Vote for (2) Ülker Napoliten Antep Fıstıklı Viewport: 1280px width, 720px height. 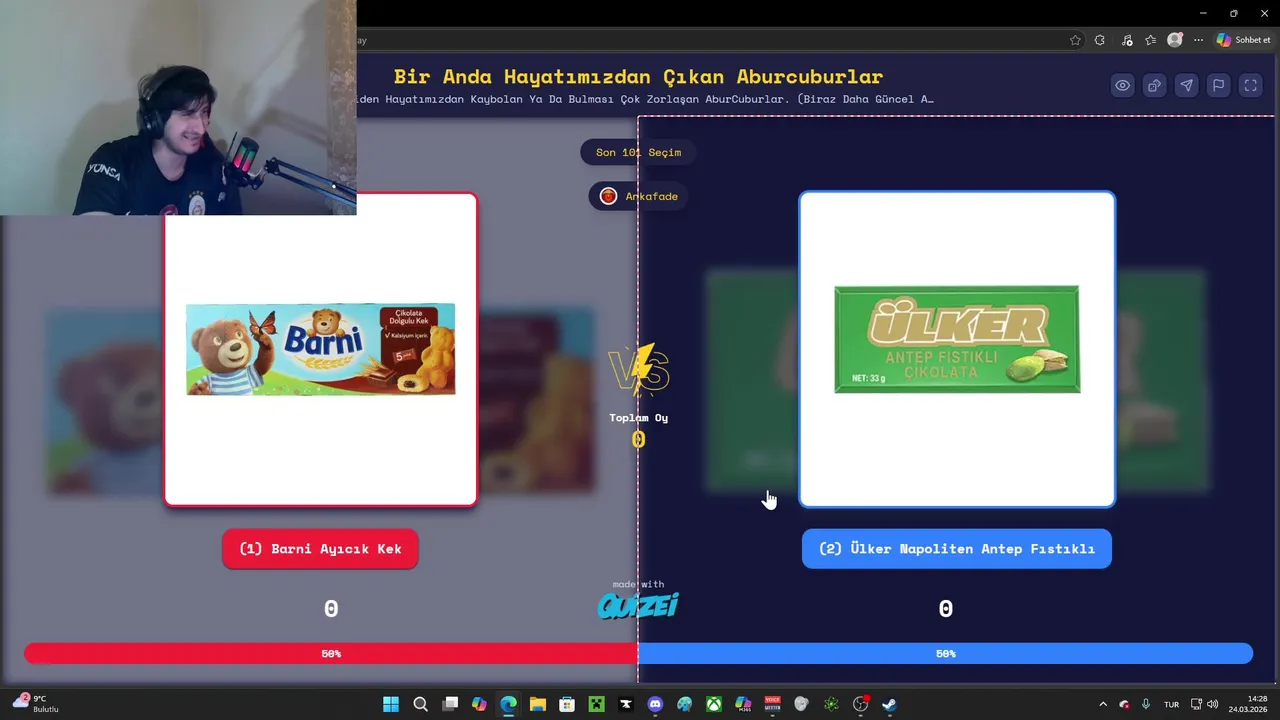(x=957, y=549)
